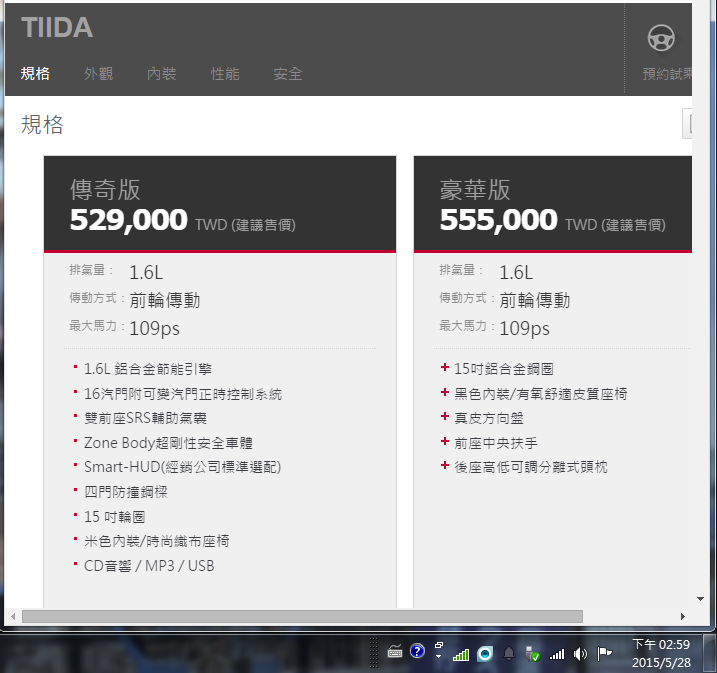Click the 529,000 price text
The height and width of the screenshot is (673, 717).
[x=128, y=220]
